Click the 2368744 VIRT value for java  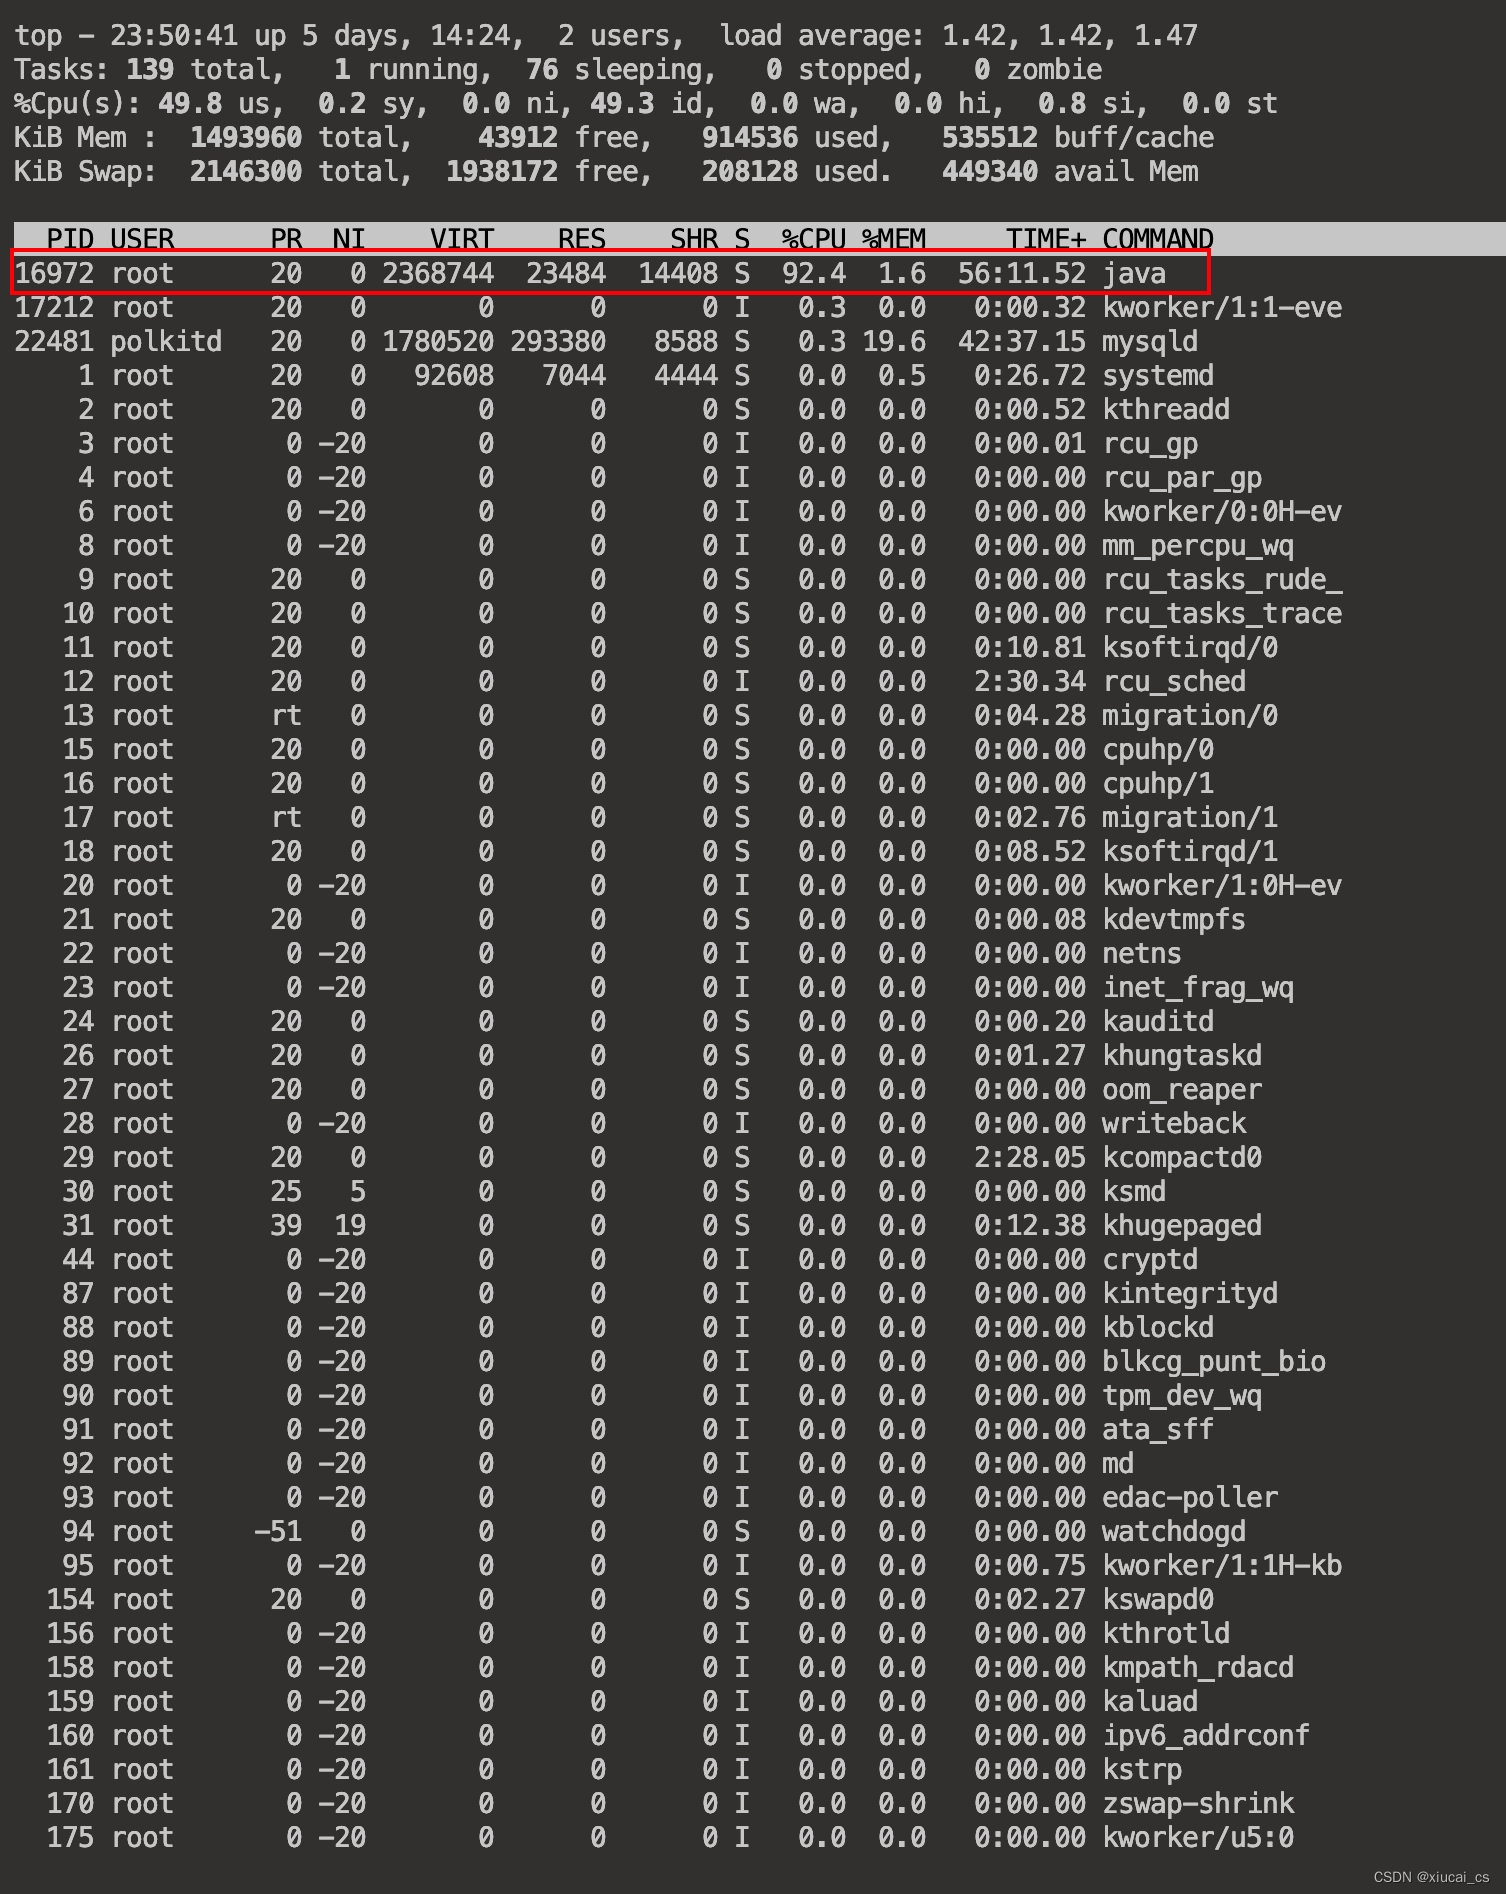click(438, 273)
